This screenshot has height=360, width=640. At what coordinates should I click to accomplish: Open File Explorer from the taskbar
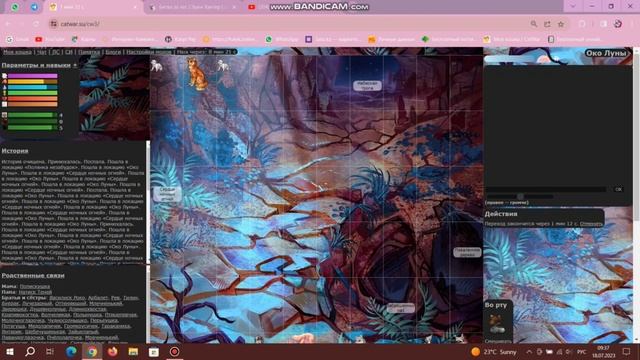point(133,352)
